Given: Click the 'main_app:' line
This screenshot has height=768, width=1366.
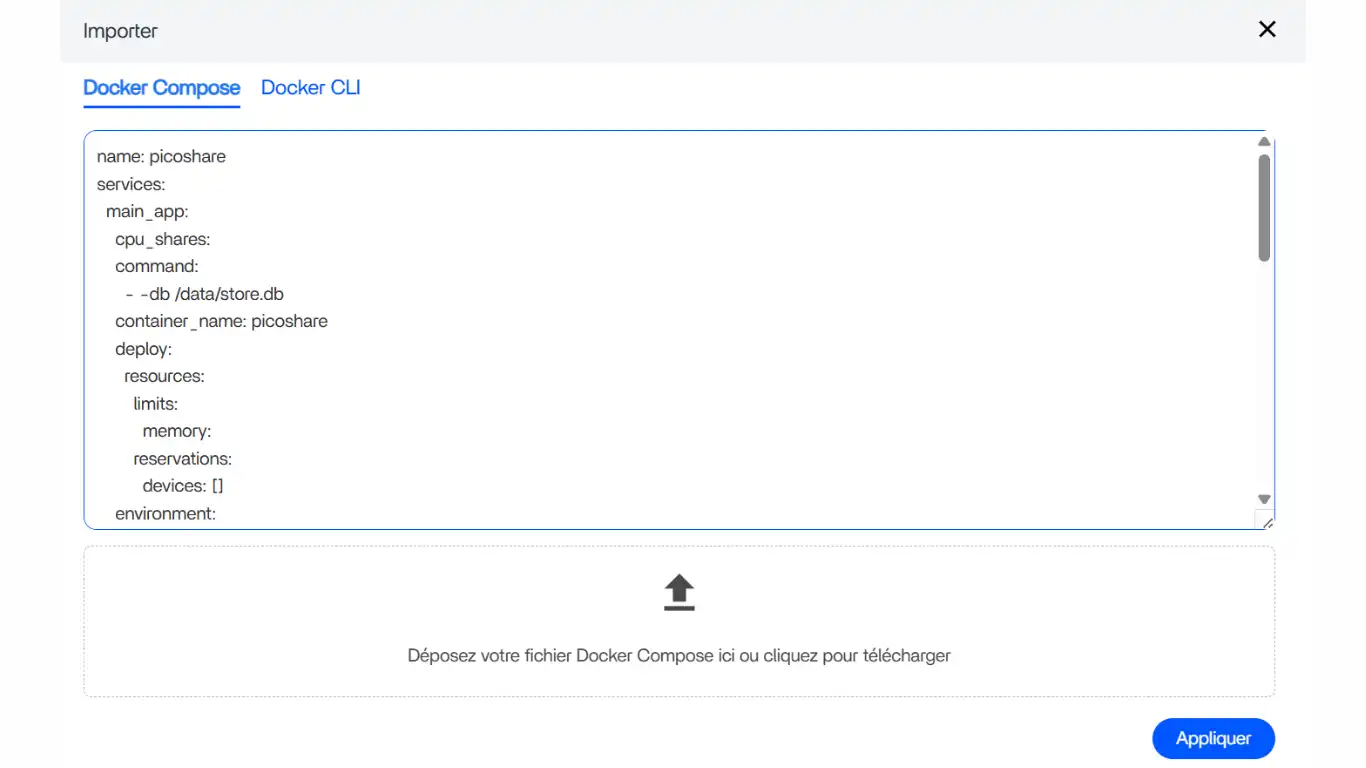Looking at the screenshot, I should click(x=147, y=211).
